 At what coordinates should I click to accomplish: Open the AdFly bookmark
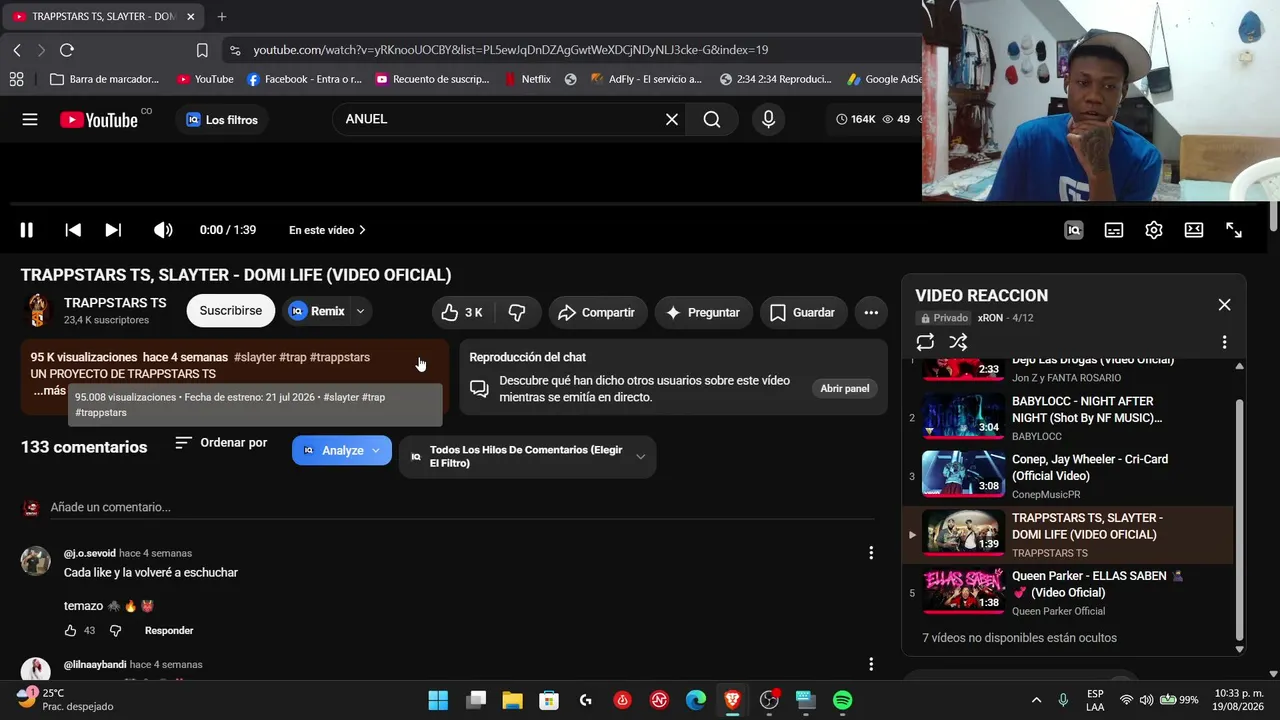click(x=646, y=79)
